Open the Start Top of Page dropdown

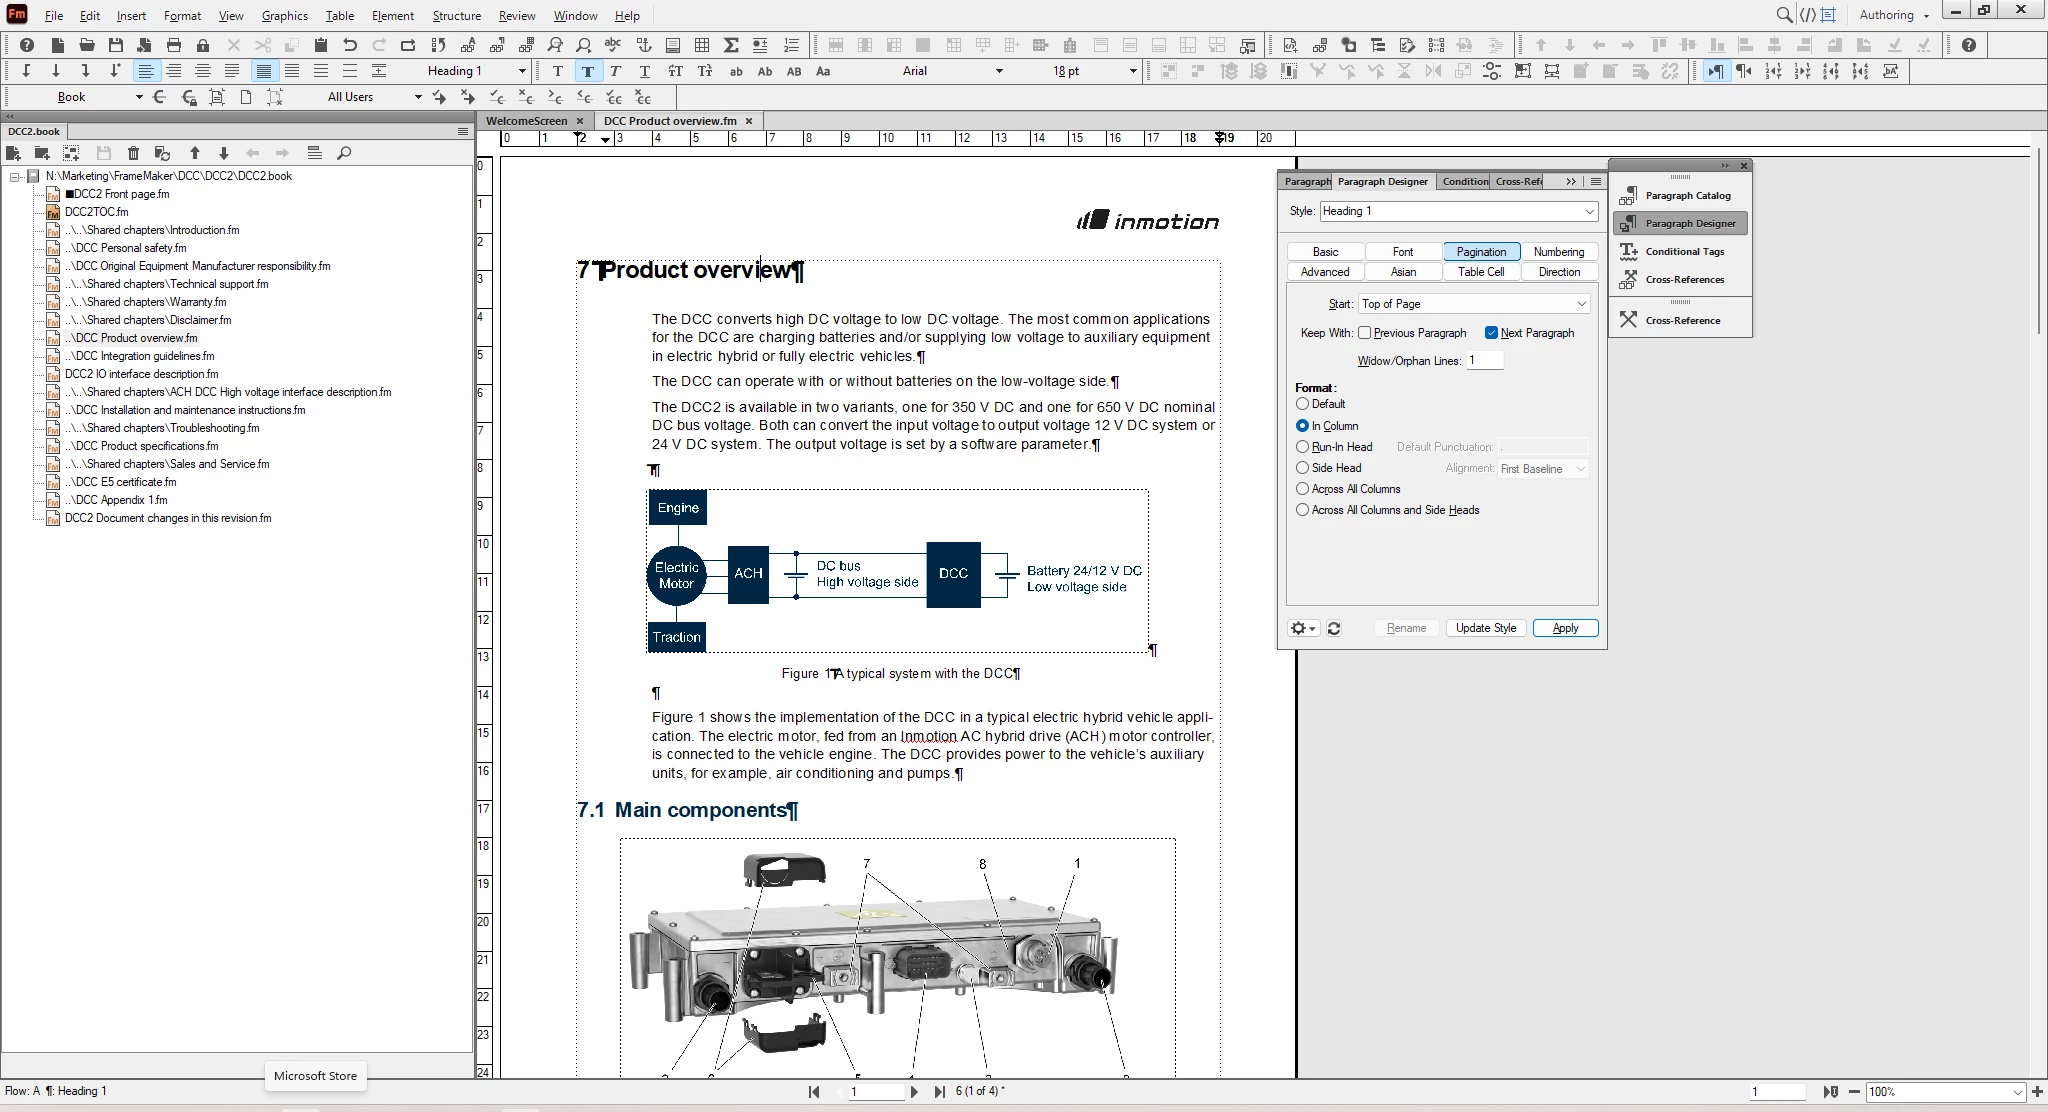coord(1581,304)
